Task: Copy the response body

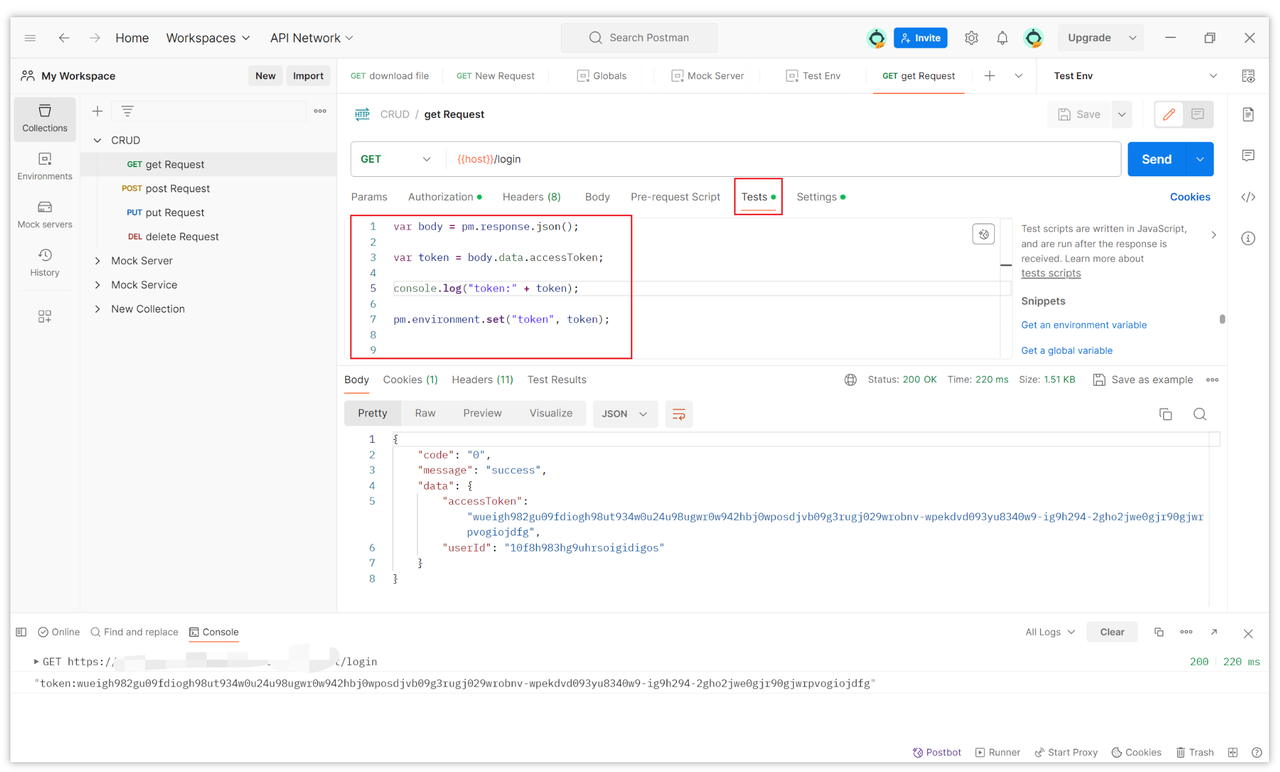Action: pyautogui.click(x=1165, y=414)
